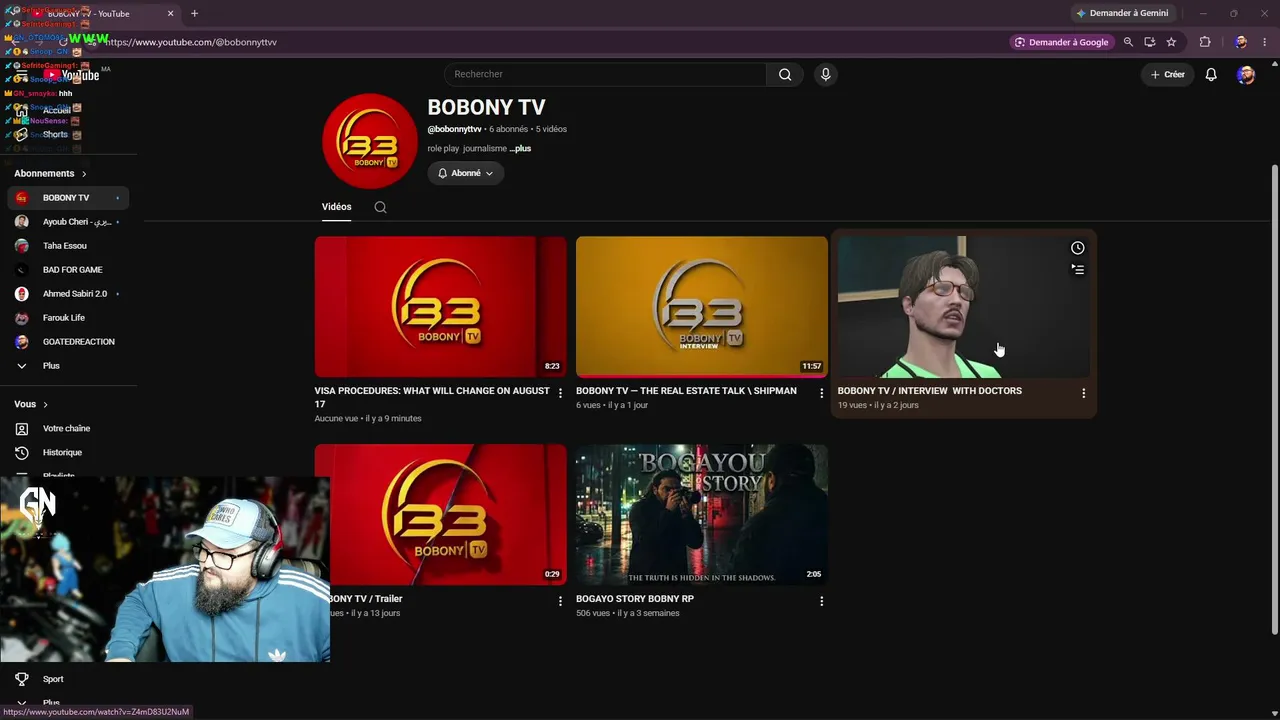Screen dimensions: 1280x720
Task: Select the Vidéos tab
Action: coord(336,207)
